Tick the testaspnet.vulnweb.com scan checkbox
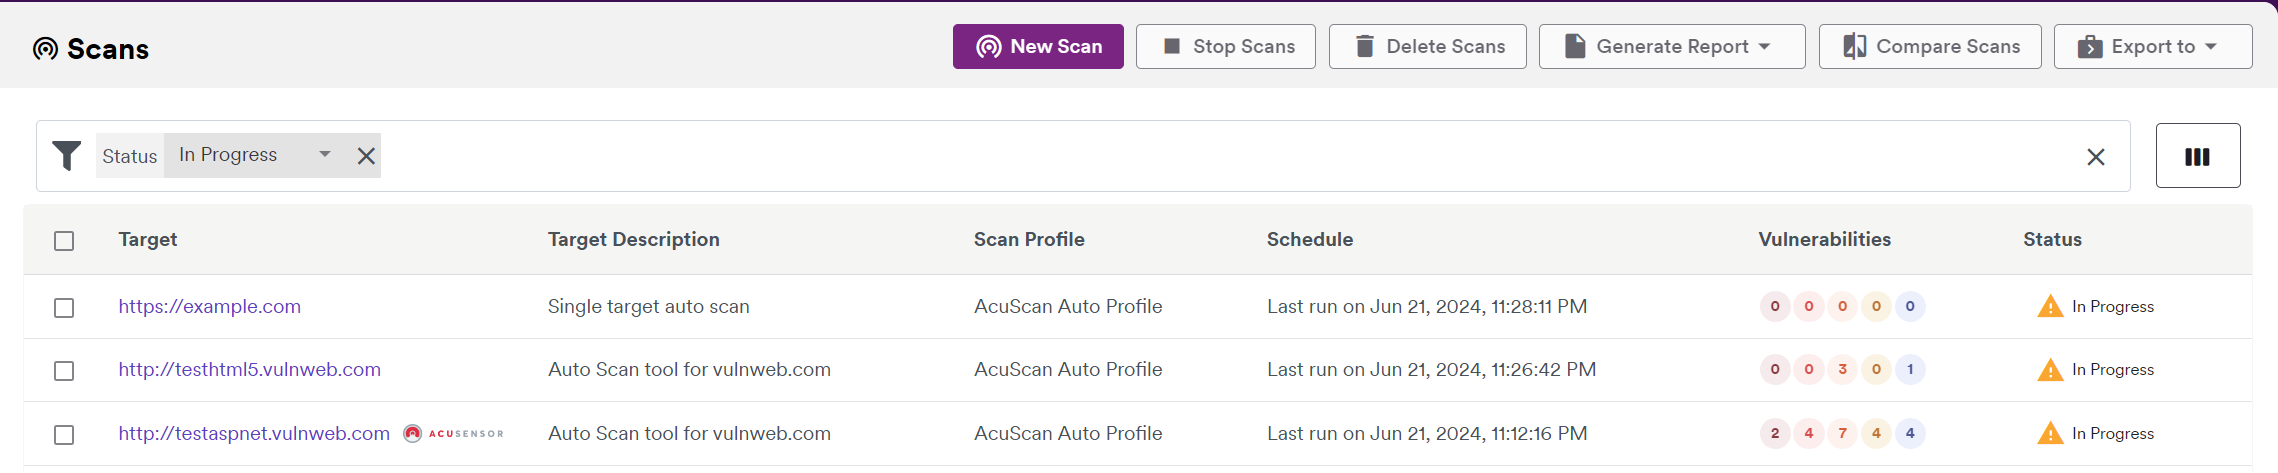This screenshot has height=473, width=2278. tap(64, 435)
